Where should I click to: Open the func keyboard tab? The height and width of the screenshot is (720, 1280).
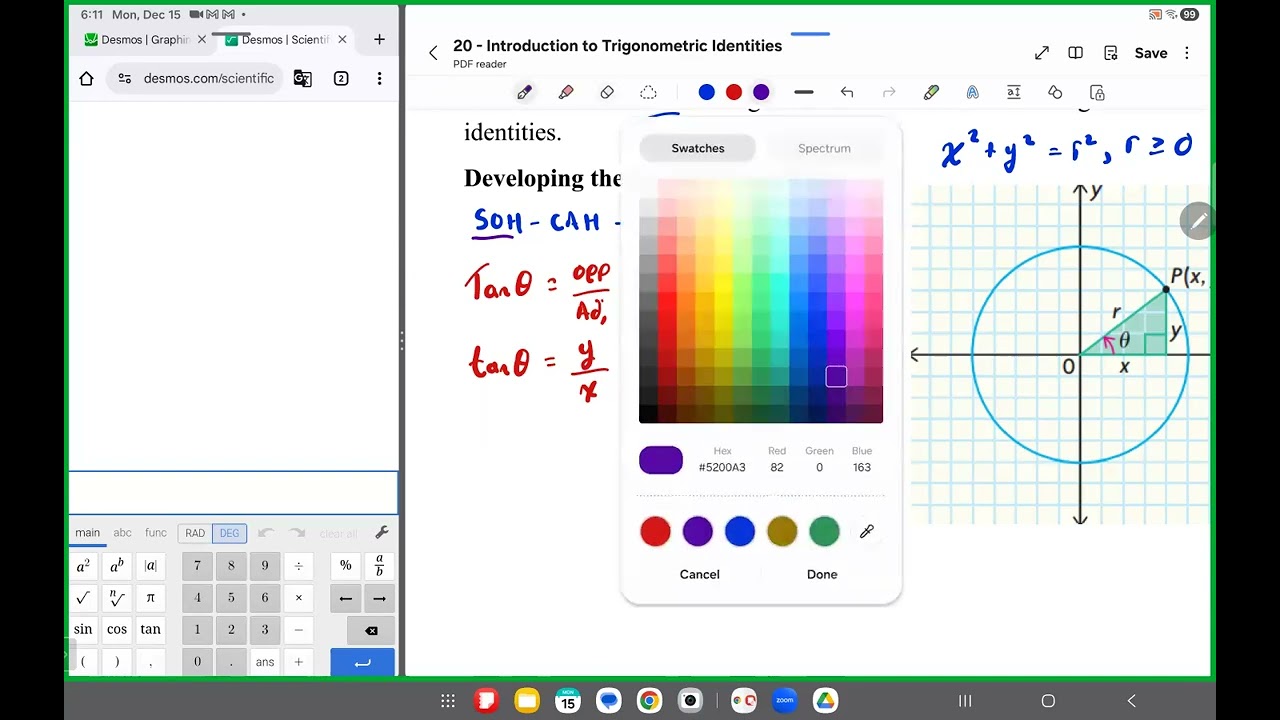[156, 533]
